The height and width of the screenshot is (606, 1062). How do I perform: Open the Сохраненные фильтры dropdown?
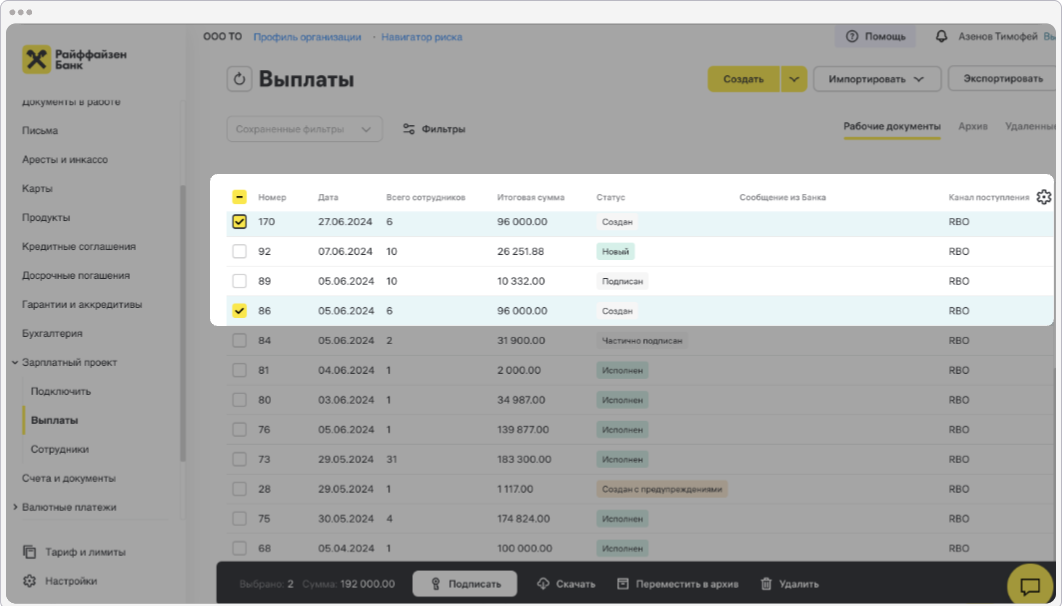pos(304,129)
